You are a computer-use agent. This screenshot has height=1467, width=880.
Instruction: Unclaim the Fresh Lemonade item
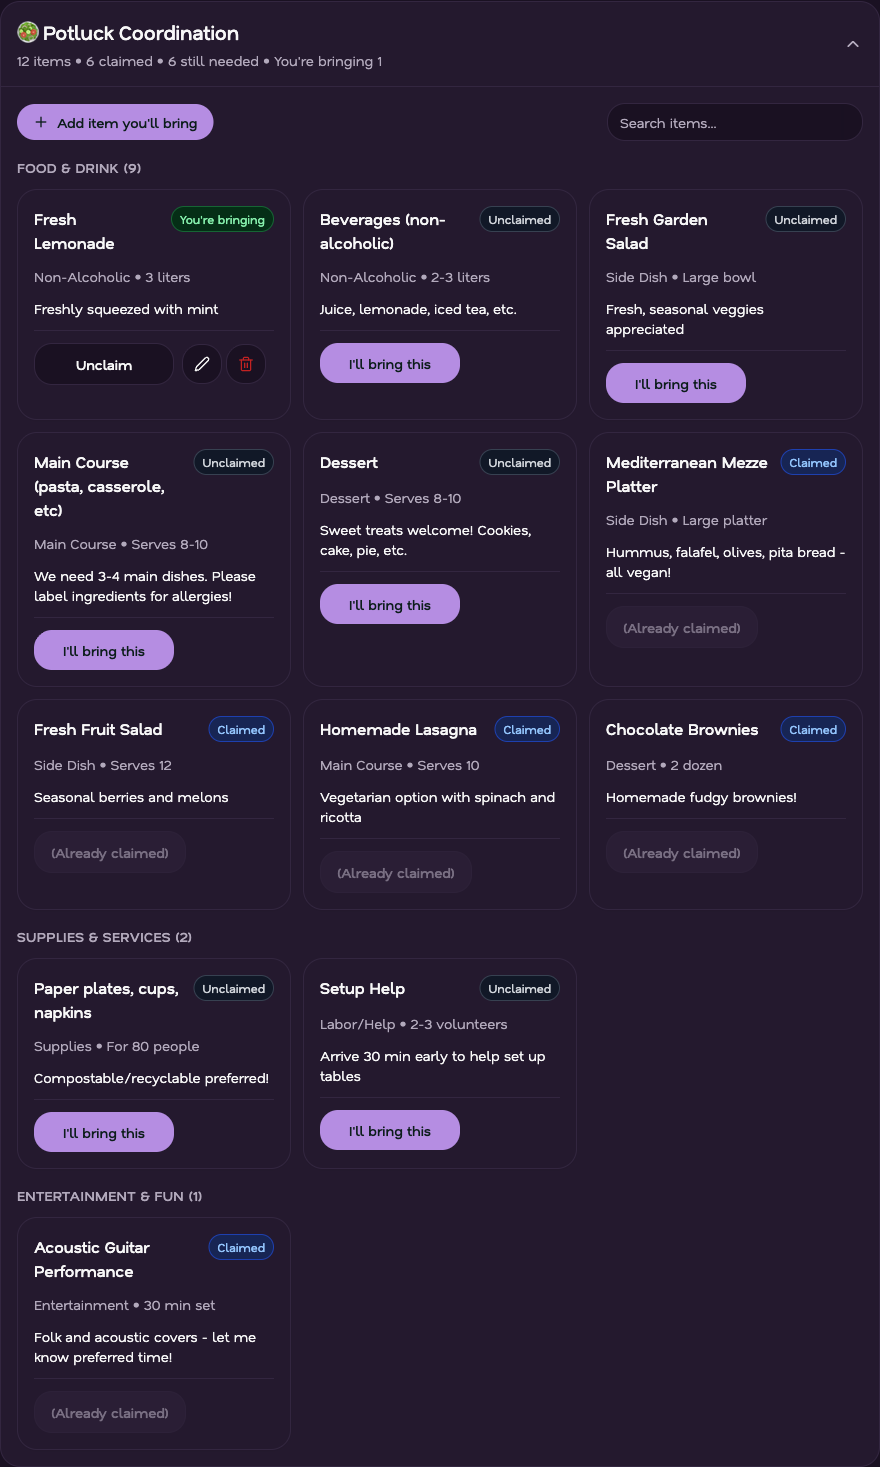click(104, 364)
